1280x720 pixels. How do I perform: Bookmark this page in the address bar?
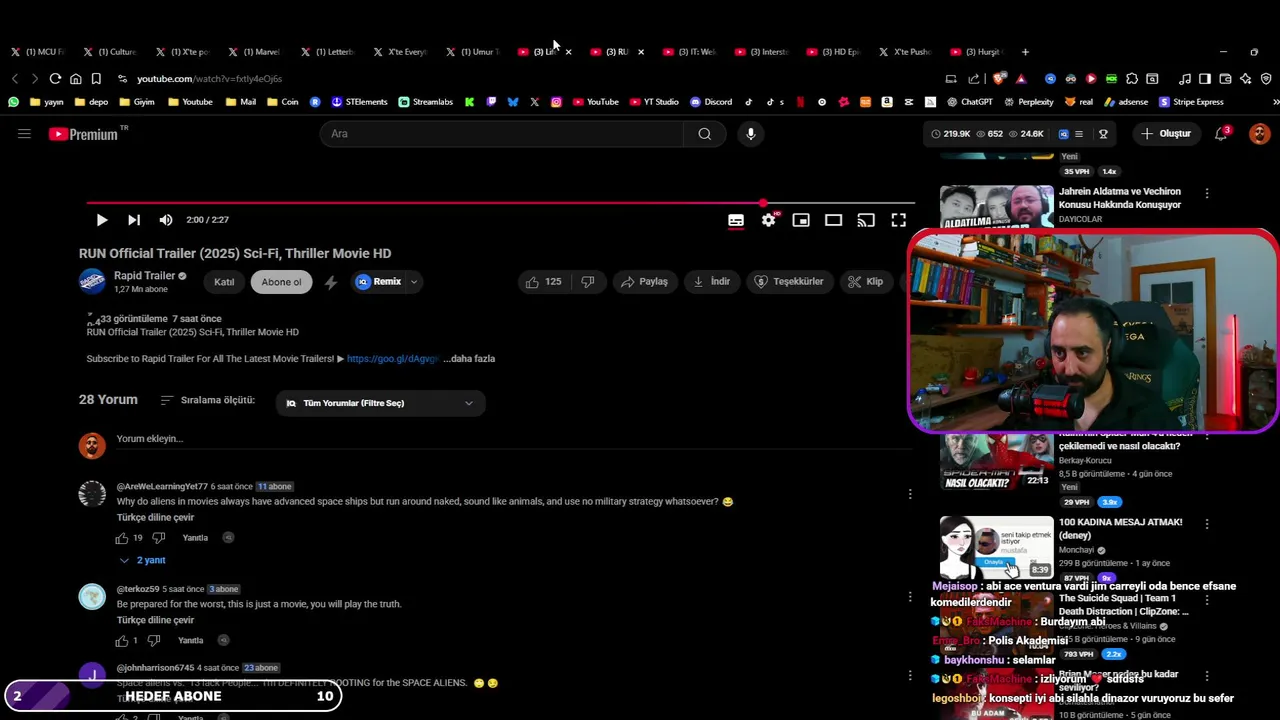96,79
